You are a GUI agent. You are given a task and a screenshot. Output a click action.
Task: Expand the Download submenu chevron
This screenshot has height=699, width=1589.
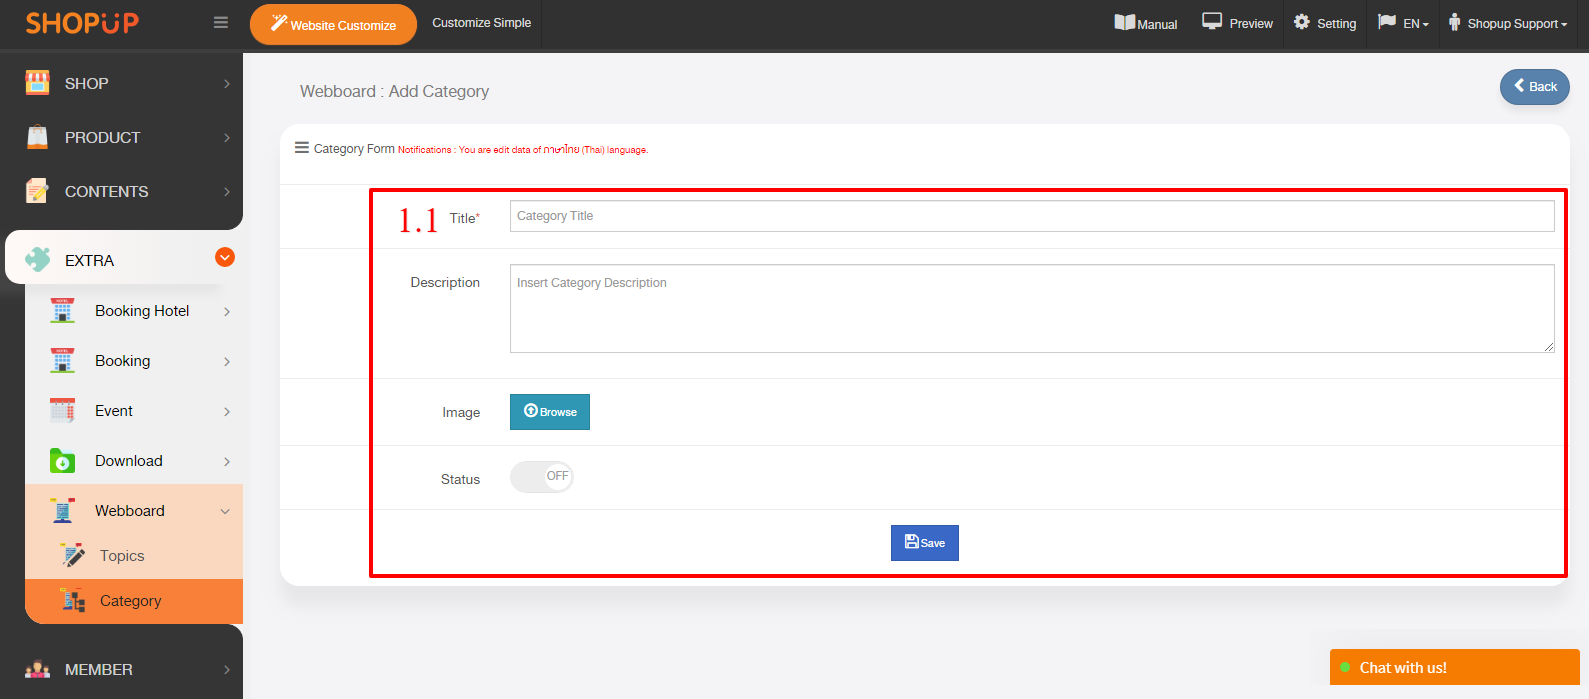click(227, 462)
